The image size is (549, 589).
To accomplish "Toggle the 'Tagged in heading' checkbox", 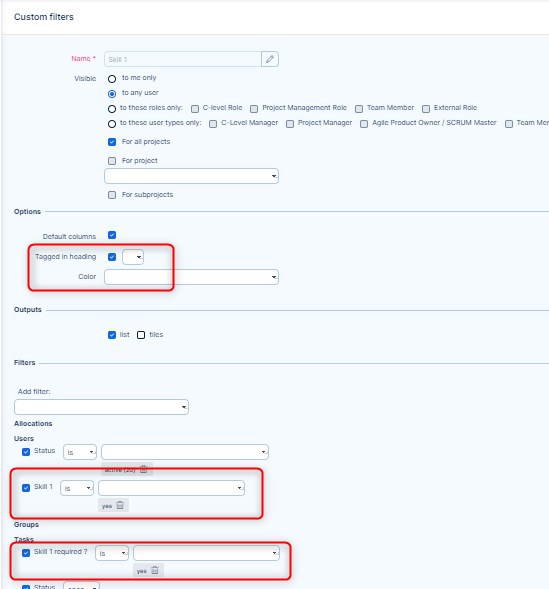I will tap(112, 257).
